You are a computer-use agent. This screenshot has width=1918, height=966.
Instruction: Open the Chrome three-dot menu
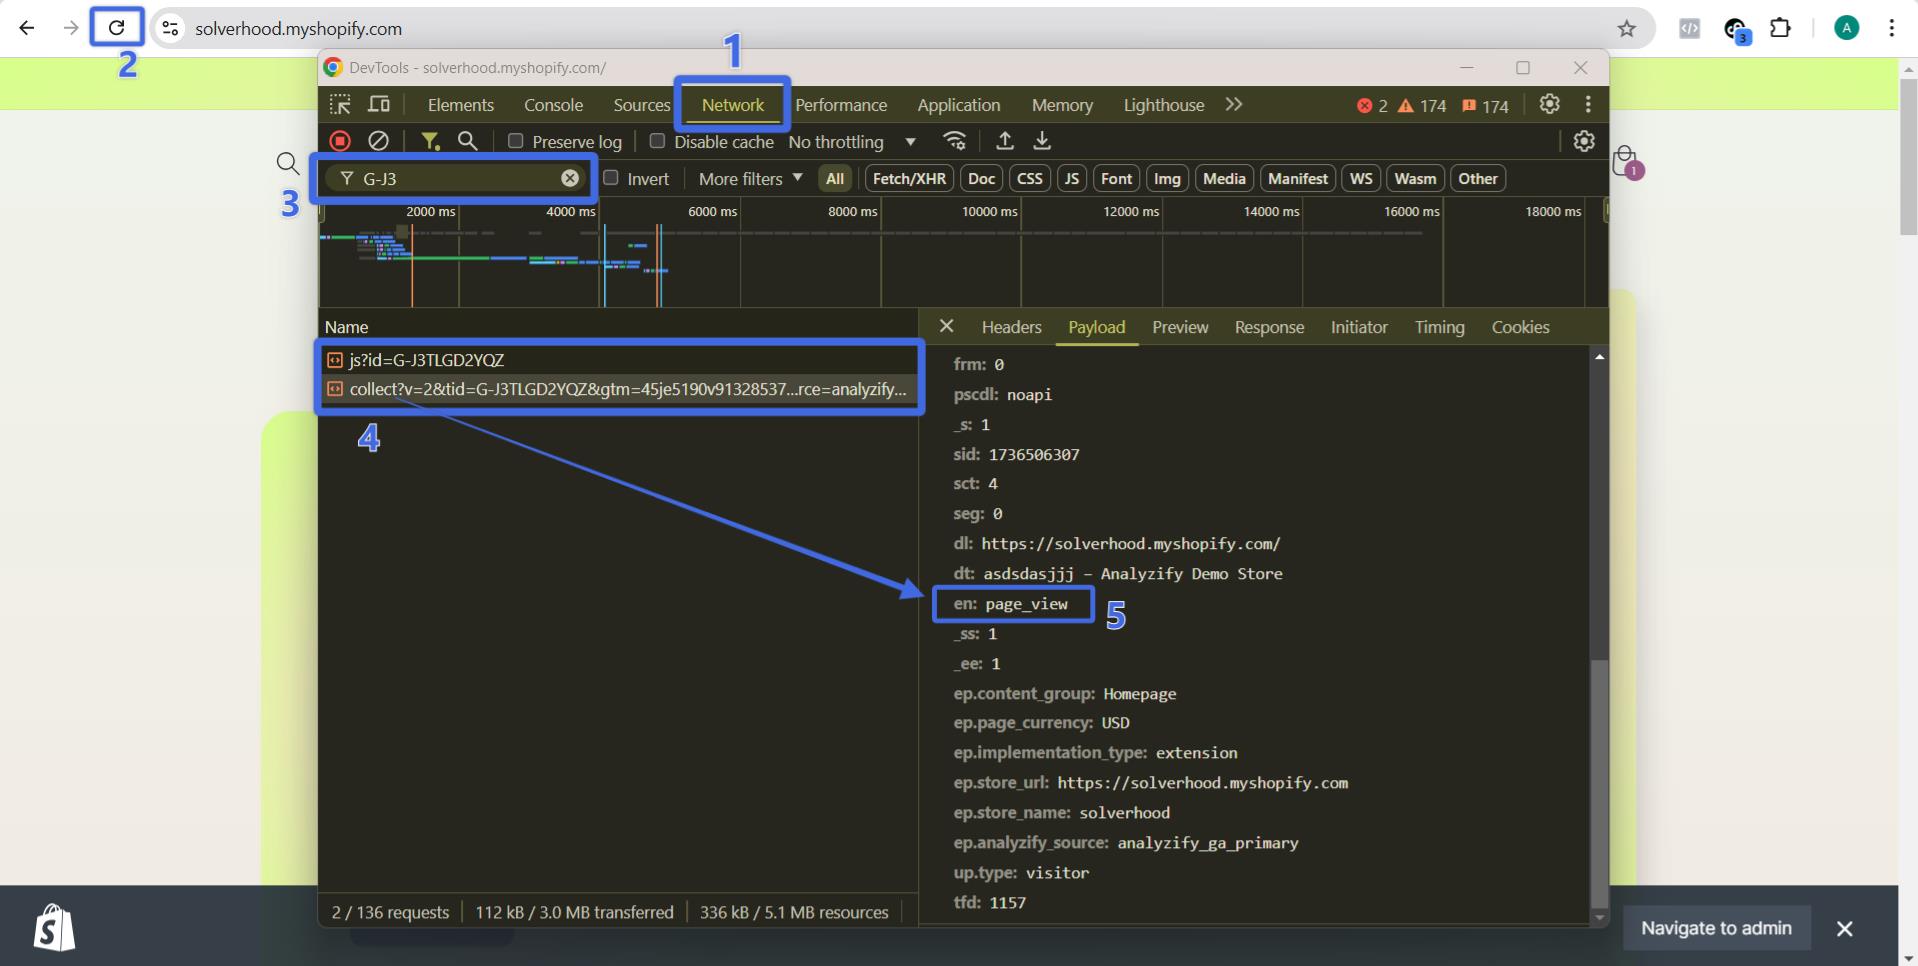click(x=1891, y=28)
